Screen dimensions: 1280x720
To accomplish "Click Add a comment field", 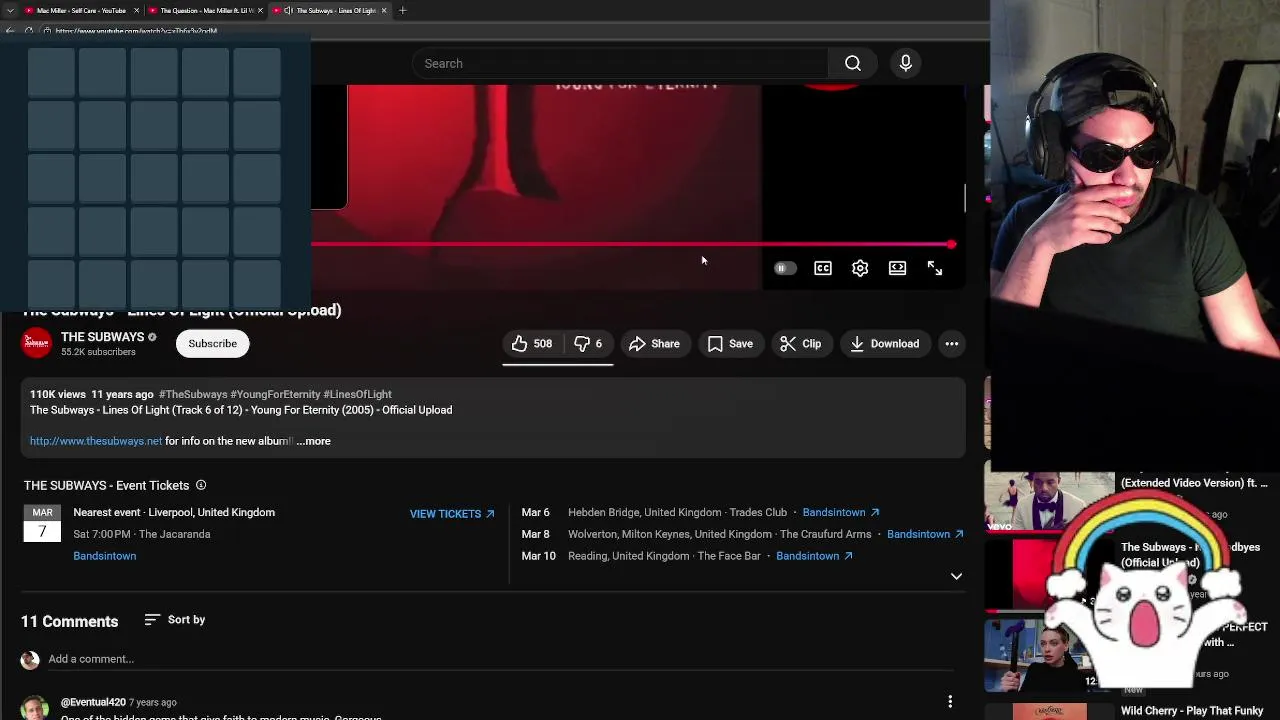I will tap(500, 659).
